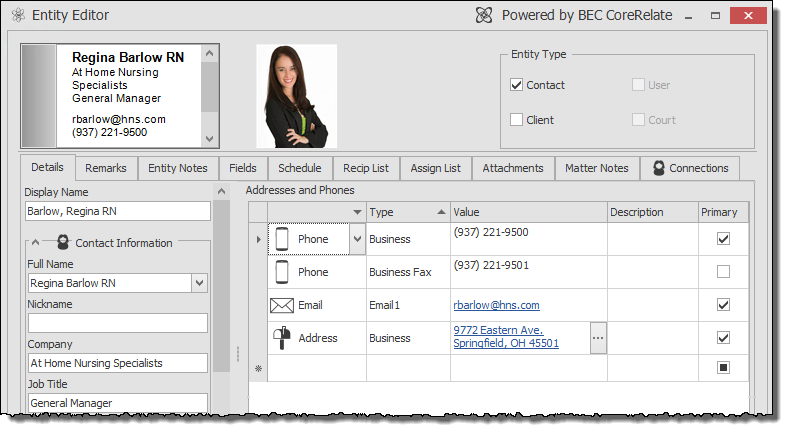Click the Regina Barlow profile photo
This screenshot has width=789, height=433.
(296, 96)
